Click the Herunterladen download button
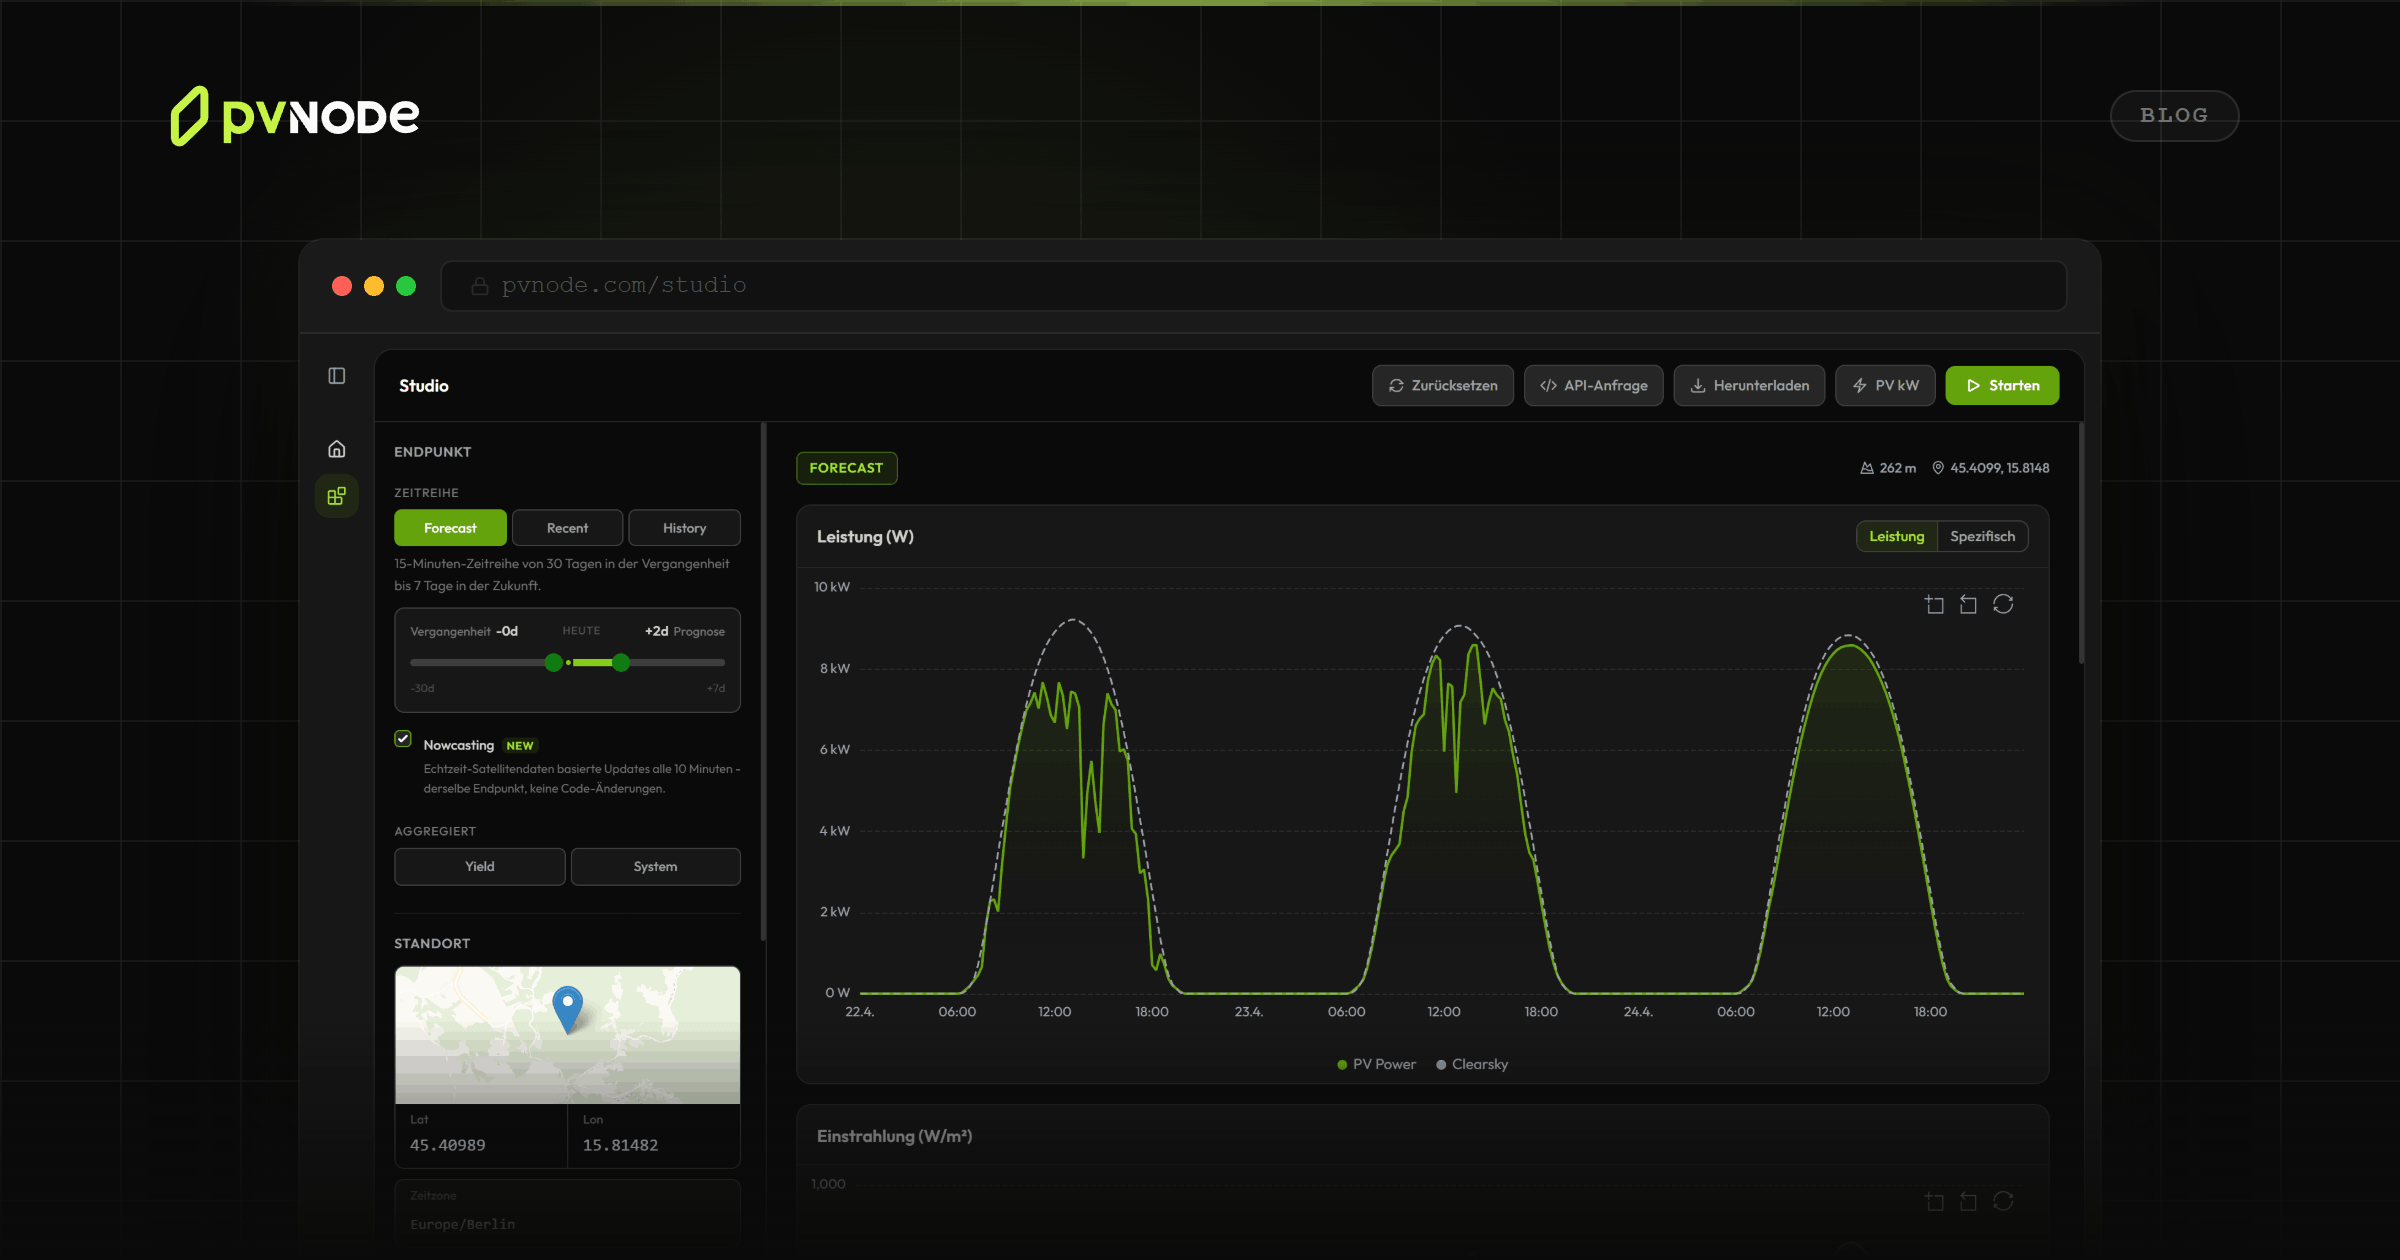 pos(1749,386)
